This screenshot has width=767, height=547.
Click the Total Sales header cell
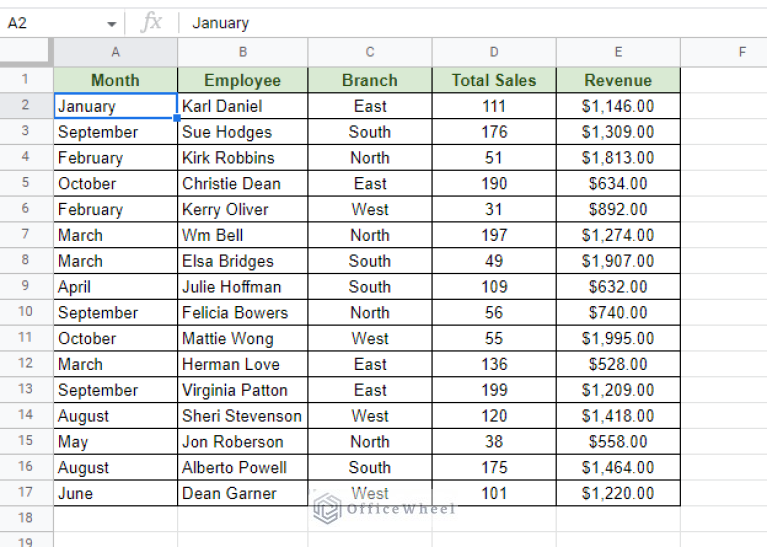tap(493, 80)
